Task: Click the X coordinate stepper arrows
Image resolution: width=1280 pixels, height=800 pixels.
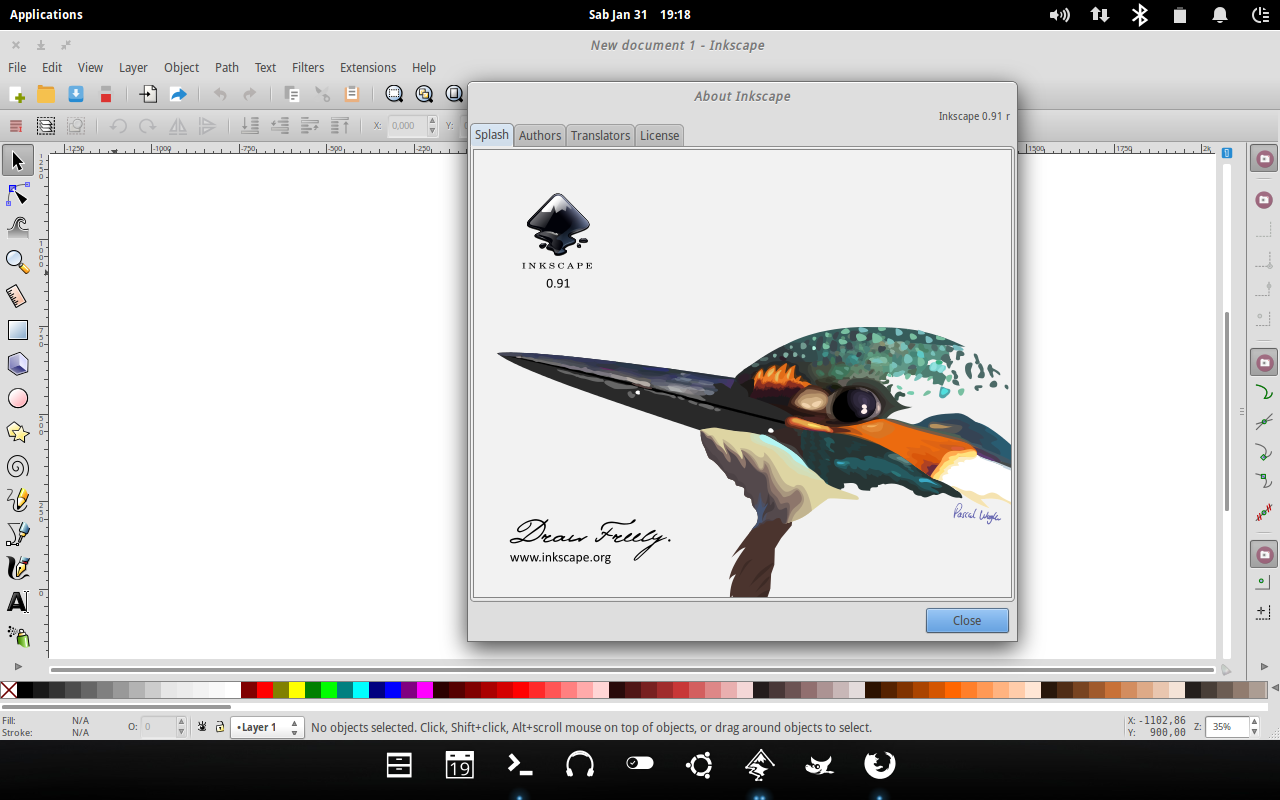Action: coord(432,126)
